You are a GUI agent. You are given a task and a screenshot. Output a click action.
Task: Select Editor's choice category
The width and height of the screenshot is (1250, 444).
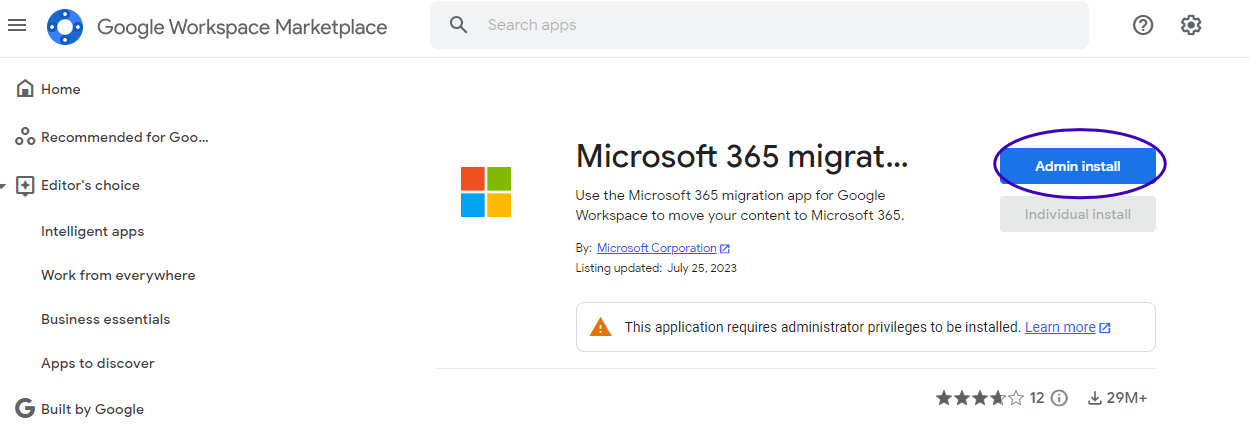(x=90, y=185)
